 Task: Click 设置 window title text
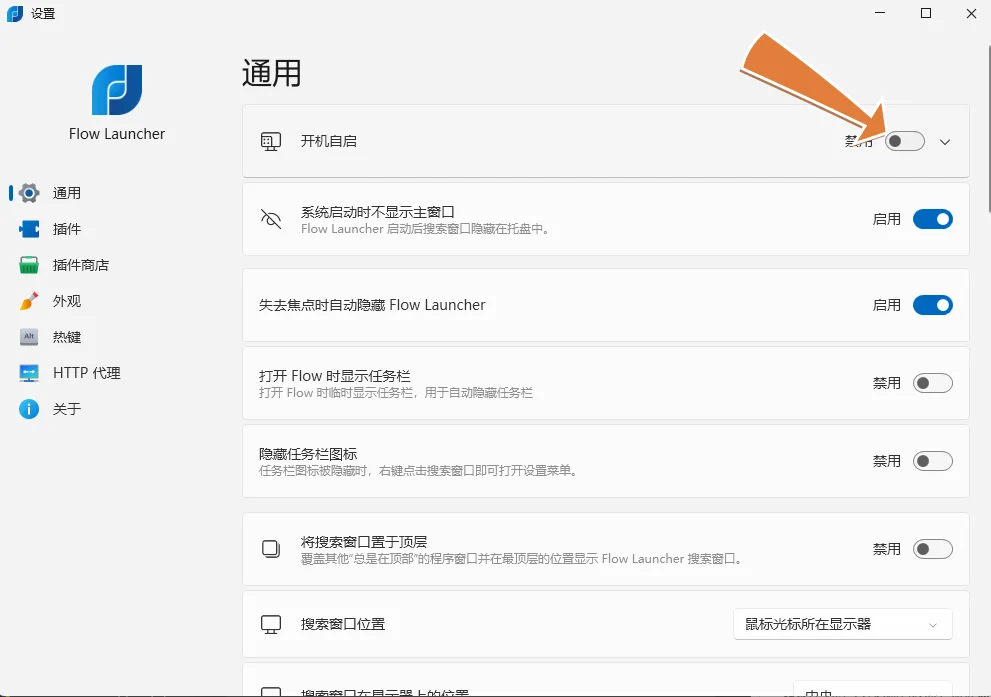coord(43,13)
